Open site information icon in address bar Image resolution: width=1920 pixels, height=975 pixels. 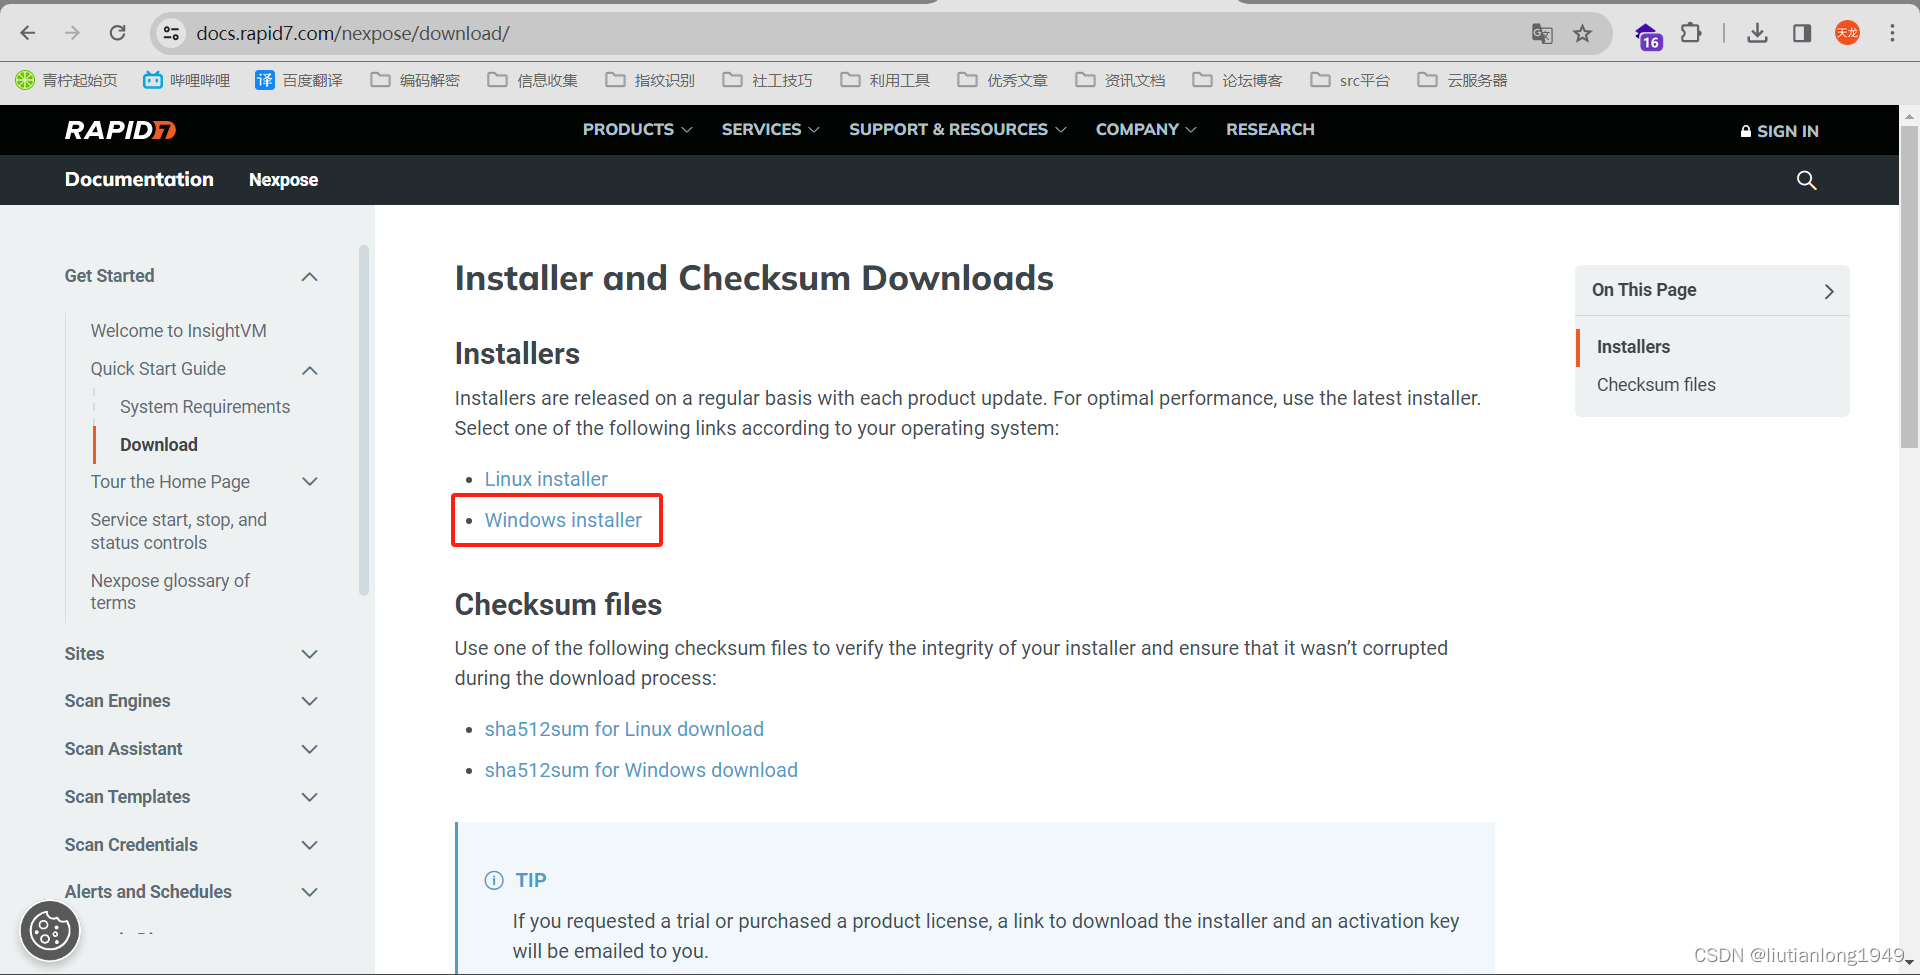pyautogui.click(x=171, y=33)
